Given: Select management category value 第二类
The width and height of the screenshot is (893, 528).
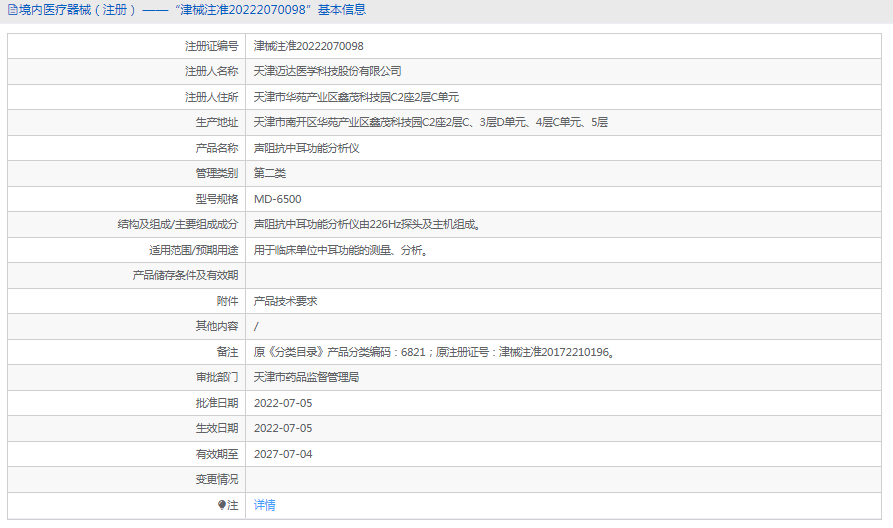Looking at the screenshot, I should pyautogui.click(x=269, y=173).
